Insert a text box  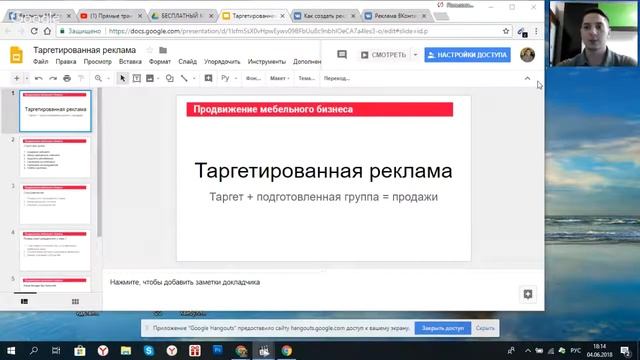[137, 78]
